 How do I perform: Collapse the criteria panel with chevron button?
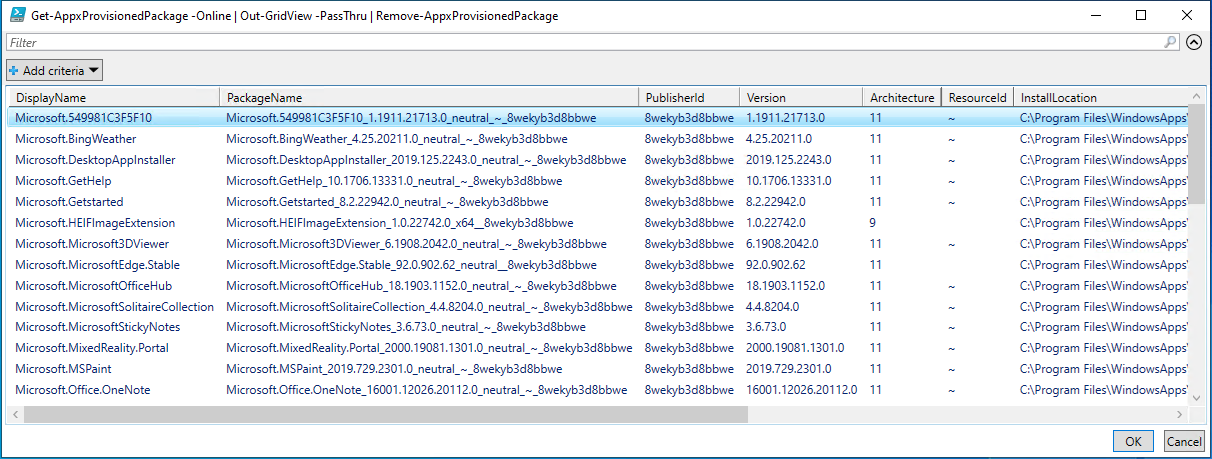(x=1193, y=43)
